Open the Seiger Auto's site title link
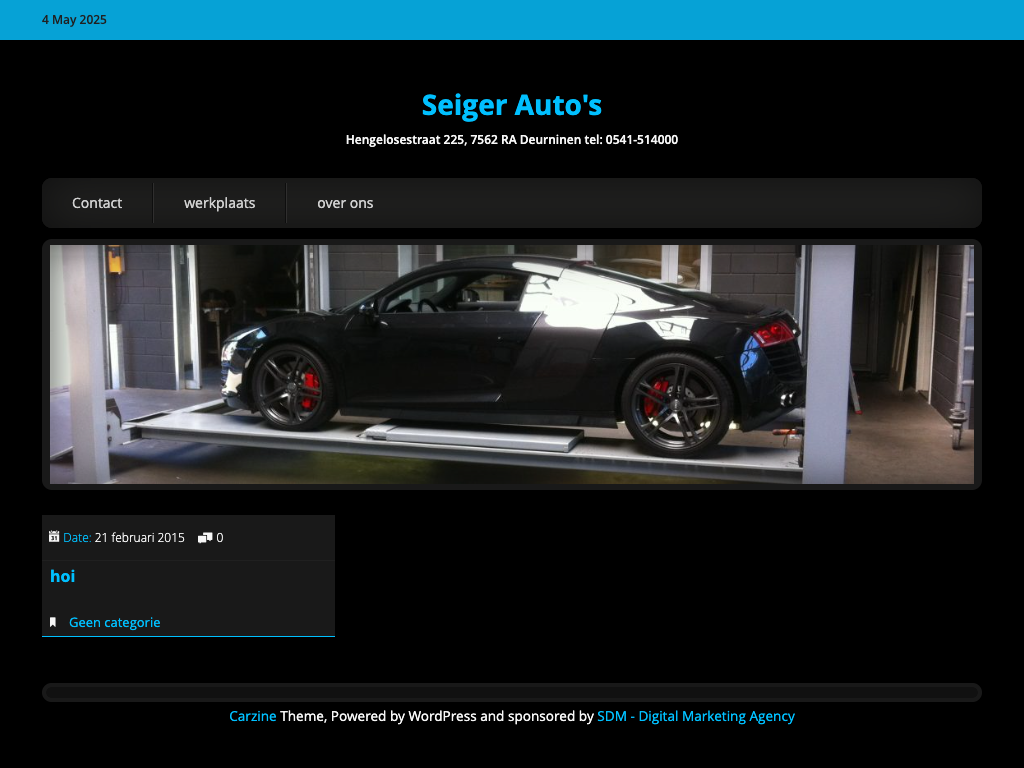Screen dimensions: 1024x768 [x=511, y=105]
